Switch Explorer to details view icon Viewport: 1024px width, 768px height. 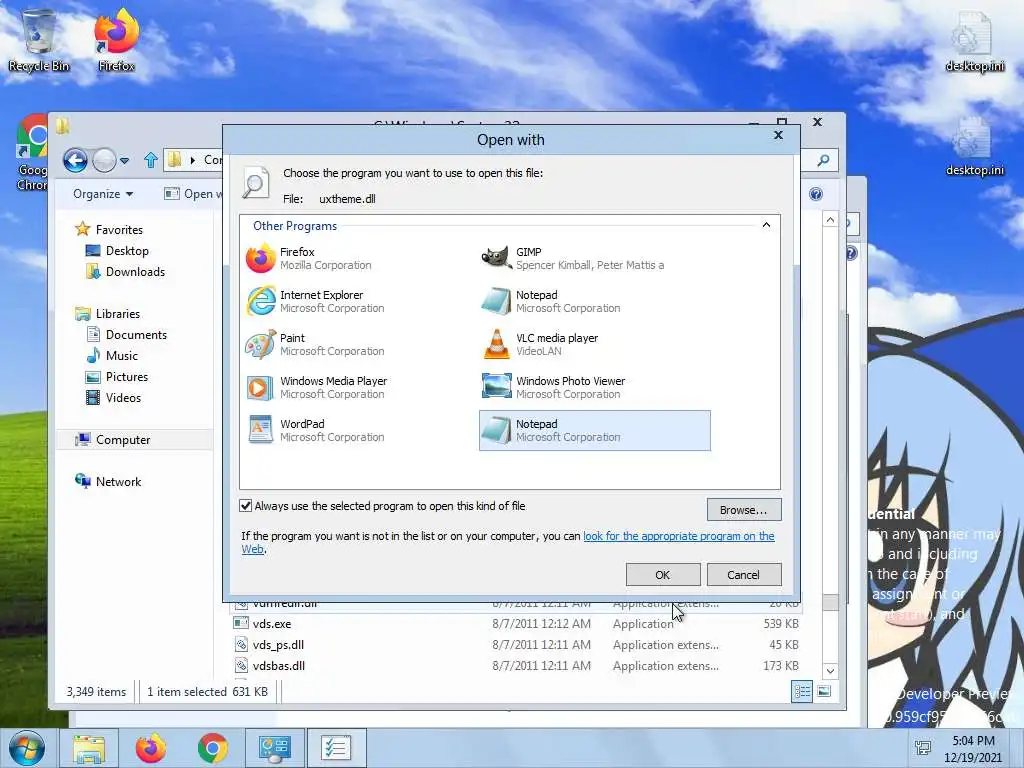[x=802, y=691]
